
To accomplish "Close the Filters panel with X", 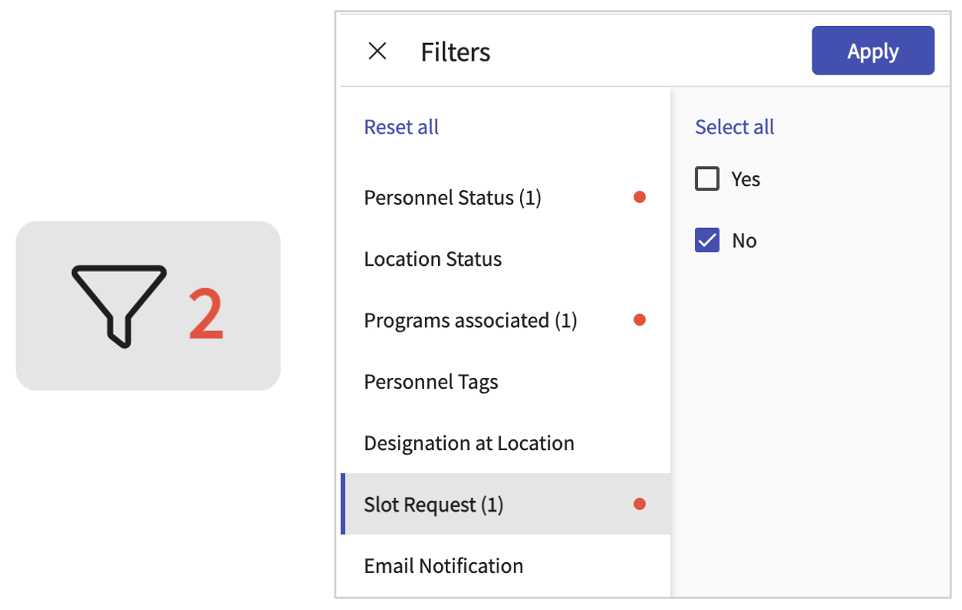I will click(x=377, y=52).
